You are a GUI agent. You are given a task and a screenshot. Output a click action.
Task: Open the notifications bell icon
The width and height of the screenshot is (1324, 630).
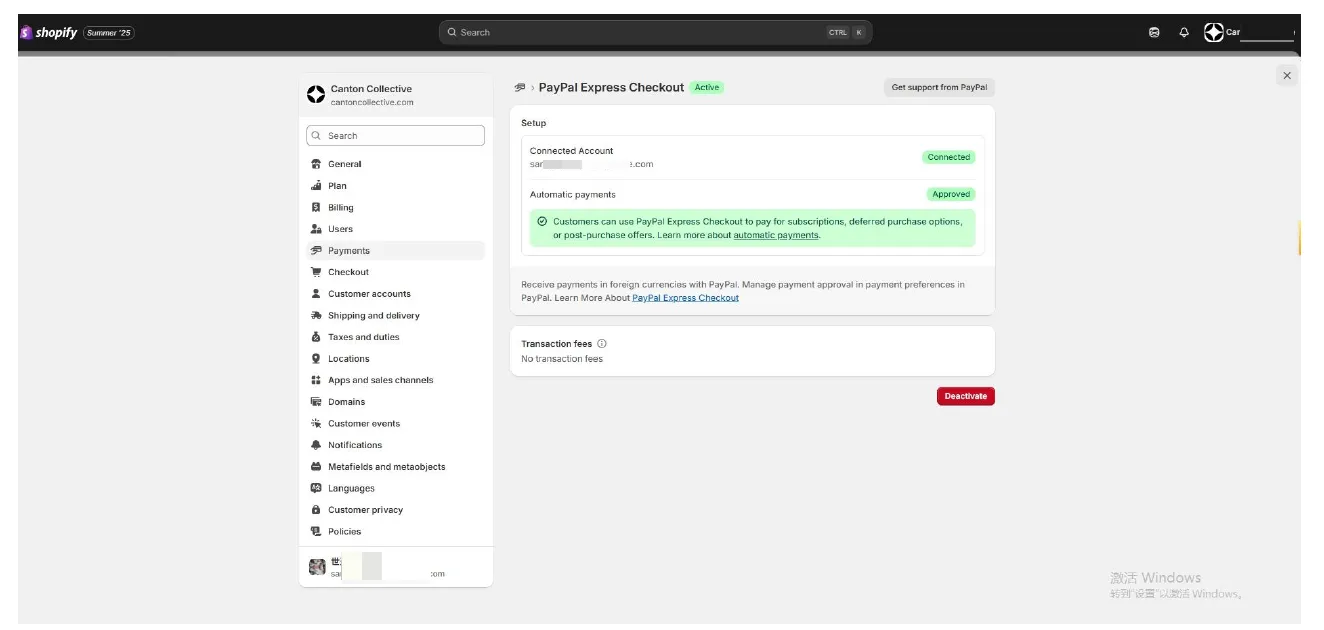coord(1184,32)
